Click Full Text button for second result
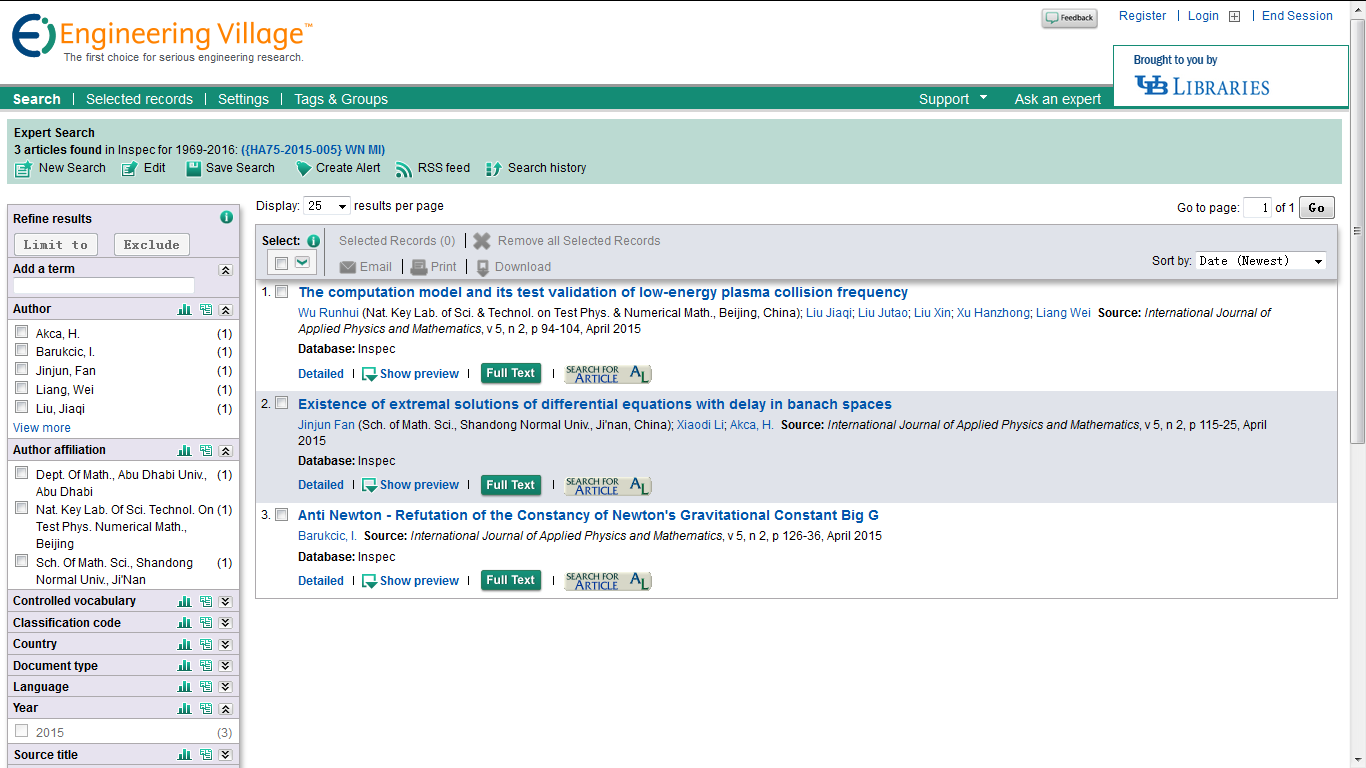Image resolution: width=1366 pixels, height=768 pixels. 510,485
